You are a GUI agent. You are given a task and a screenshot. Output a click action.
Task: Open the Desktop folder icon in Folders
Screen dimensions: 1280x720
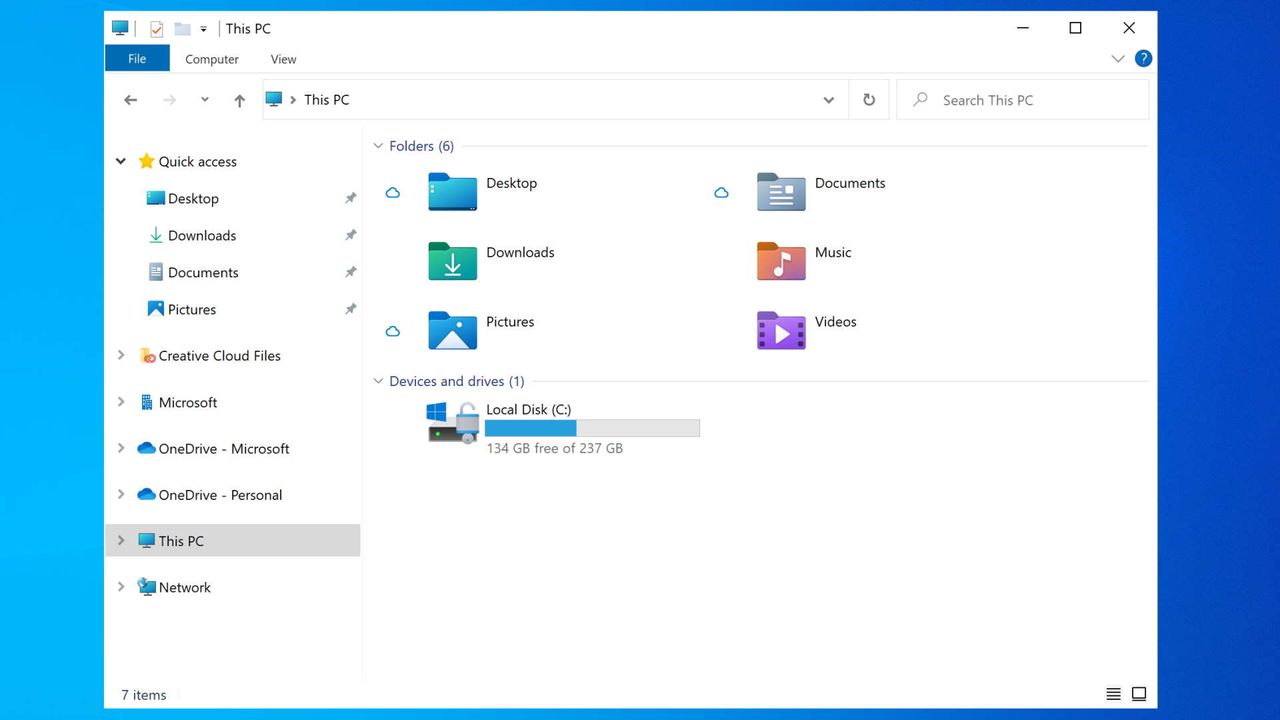(452, 192)
